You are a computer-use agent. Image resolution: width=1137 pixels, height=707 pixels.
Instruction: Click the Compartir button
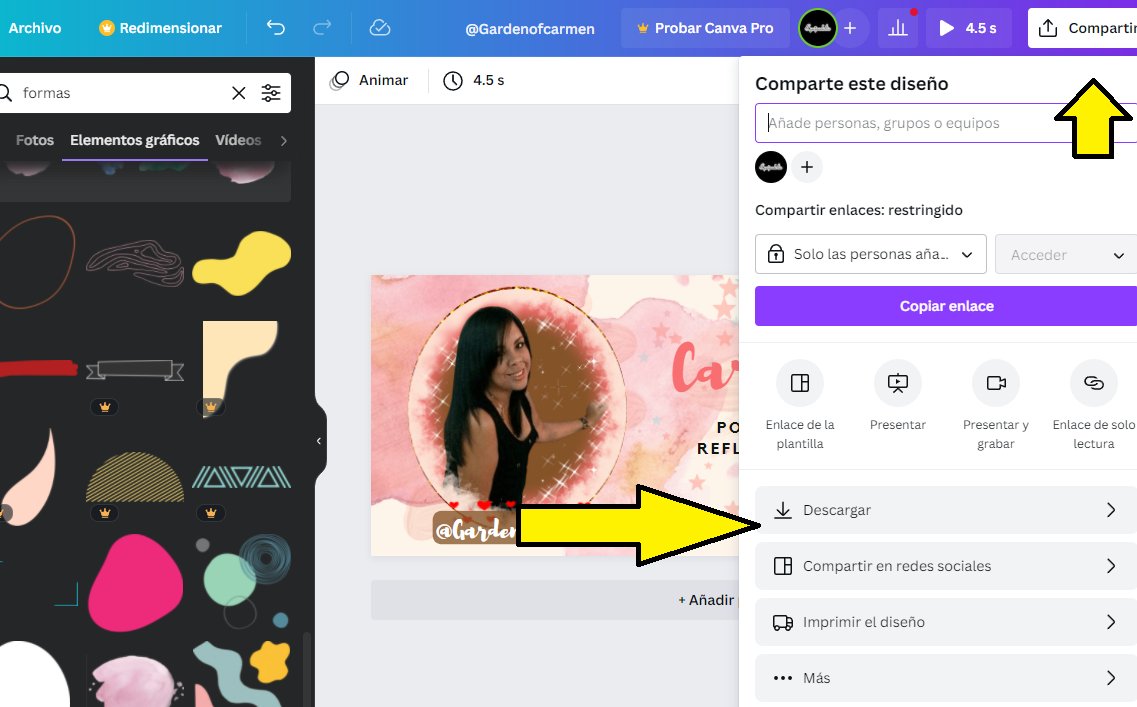point(1083,28)
